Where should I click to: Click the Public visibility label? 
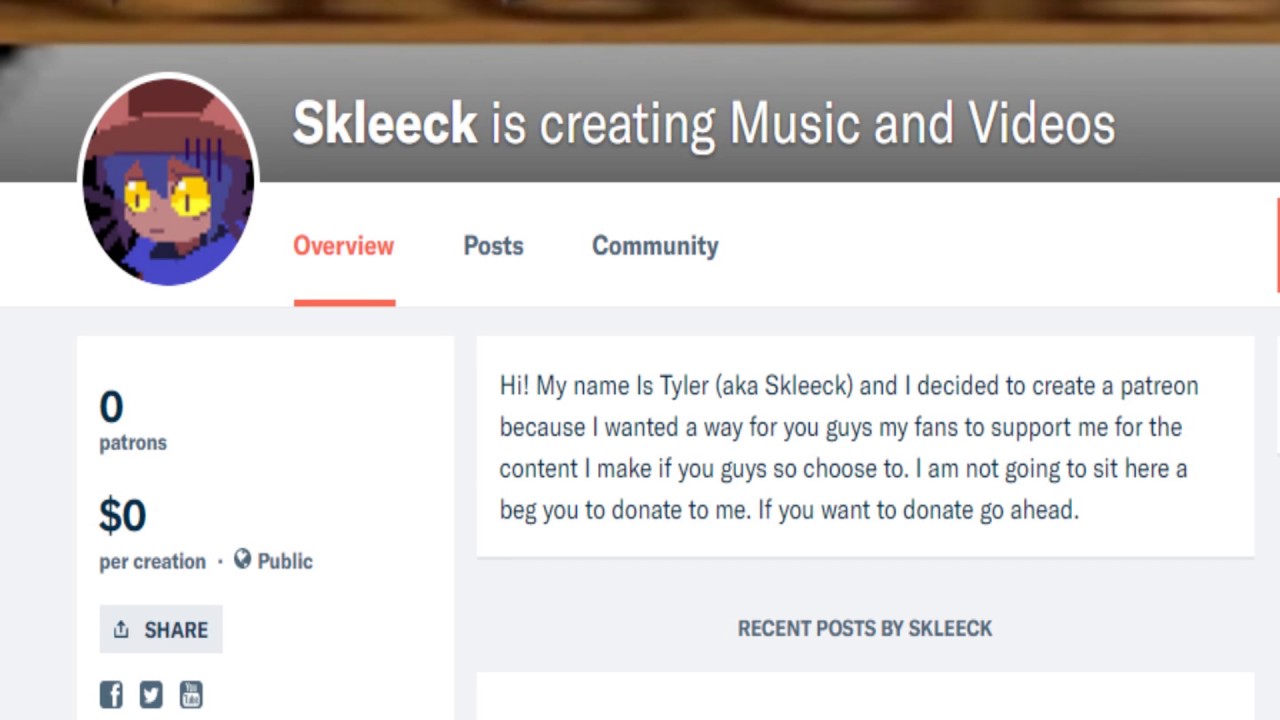coord(285,561)
